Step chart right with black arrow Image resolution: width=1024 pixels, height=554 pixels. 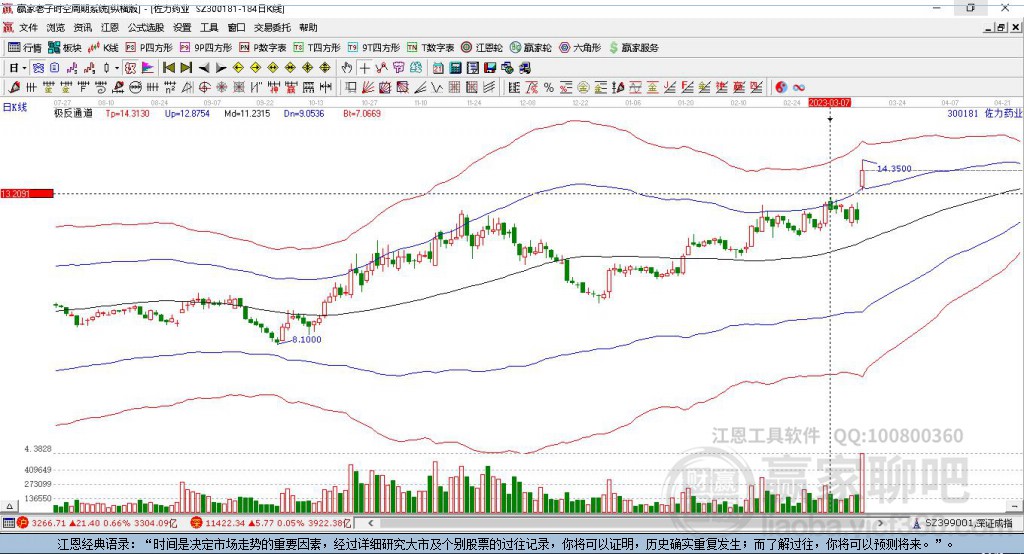pos(221,68)
